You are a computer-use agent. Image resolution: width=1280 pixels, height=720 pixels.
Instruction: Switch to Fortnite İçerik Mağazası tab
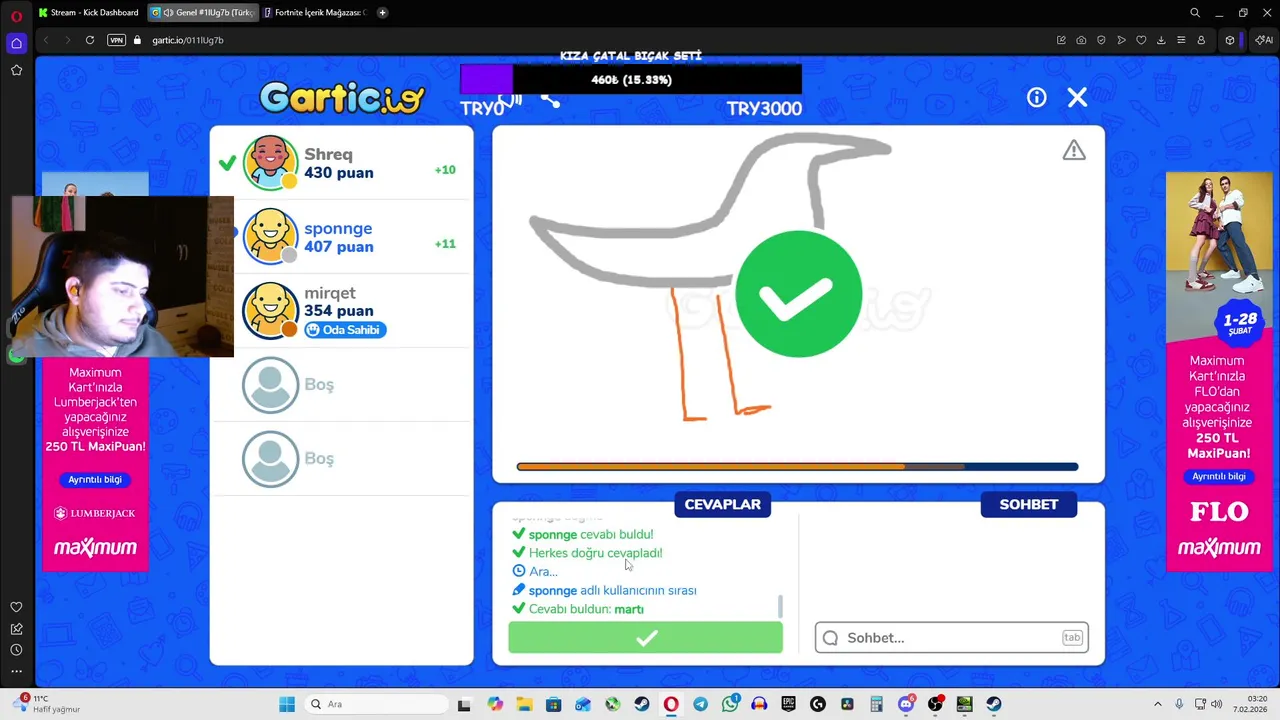pos(315,12)
